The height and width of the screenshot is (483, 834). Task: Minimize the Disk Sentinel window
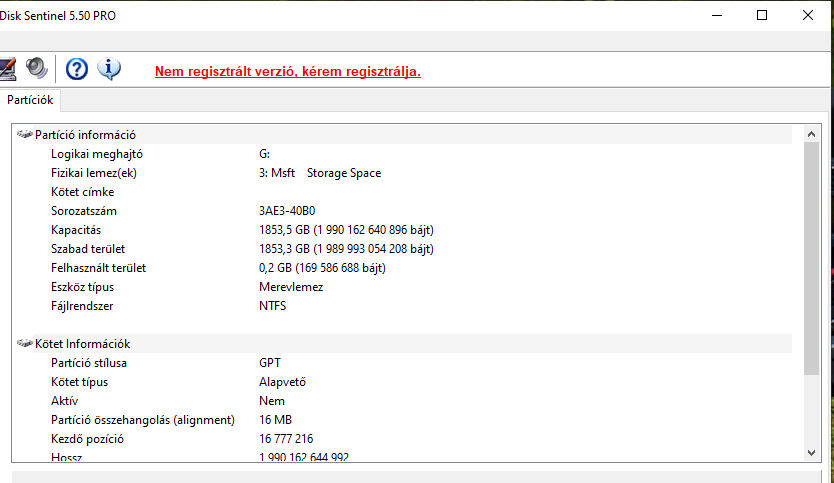(717, 15)
